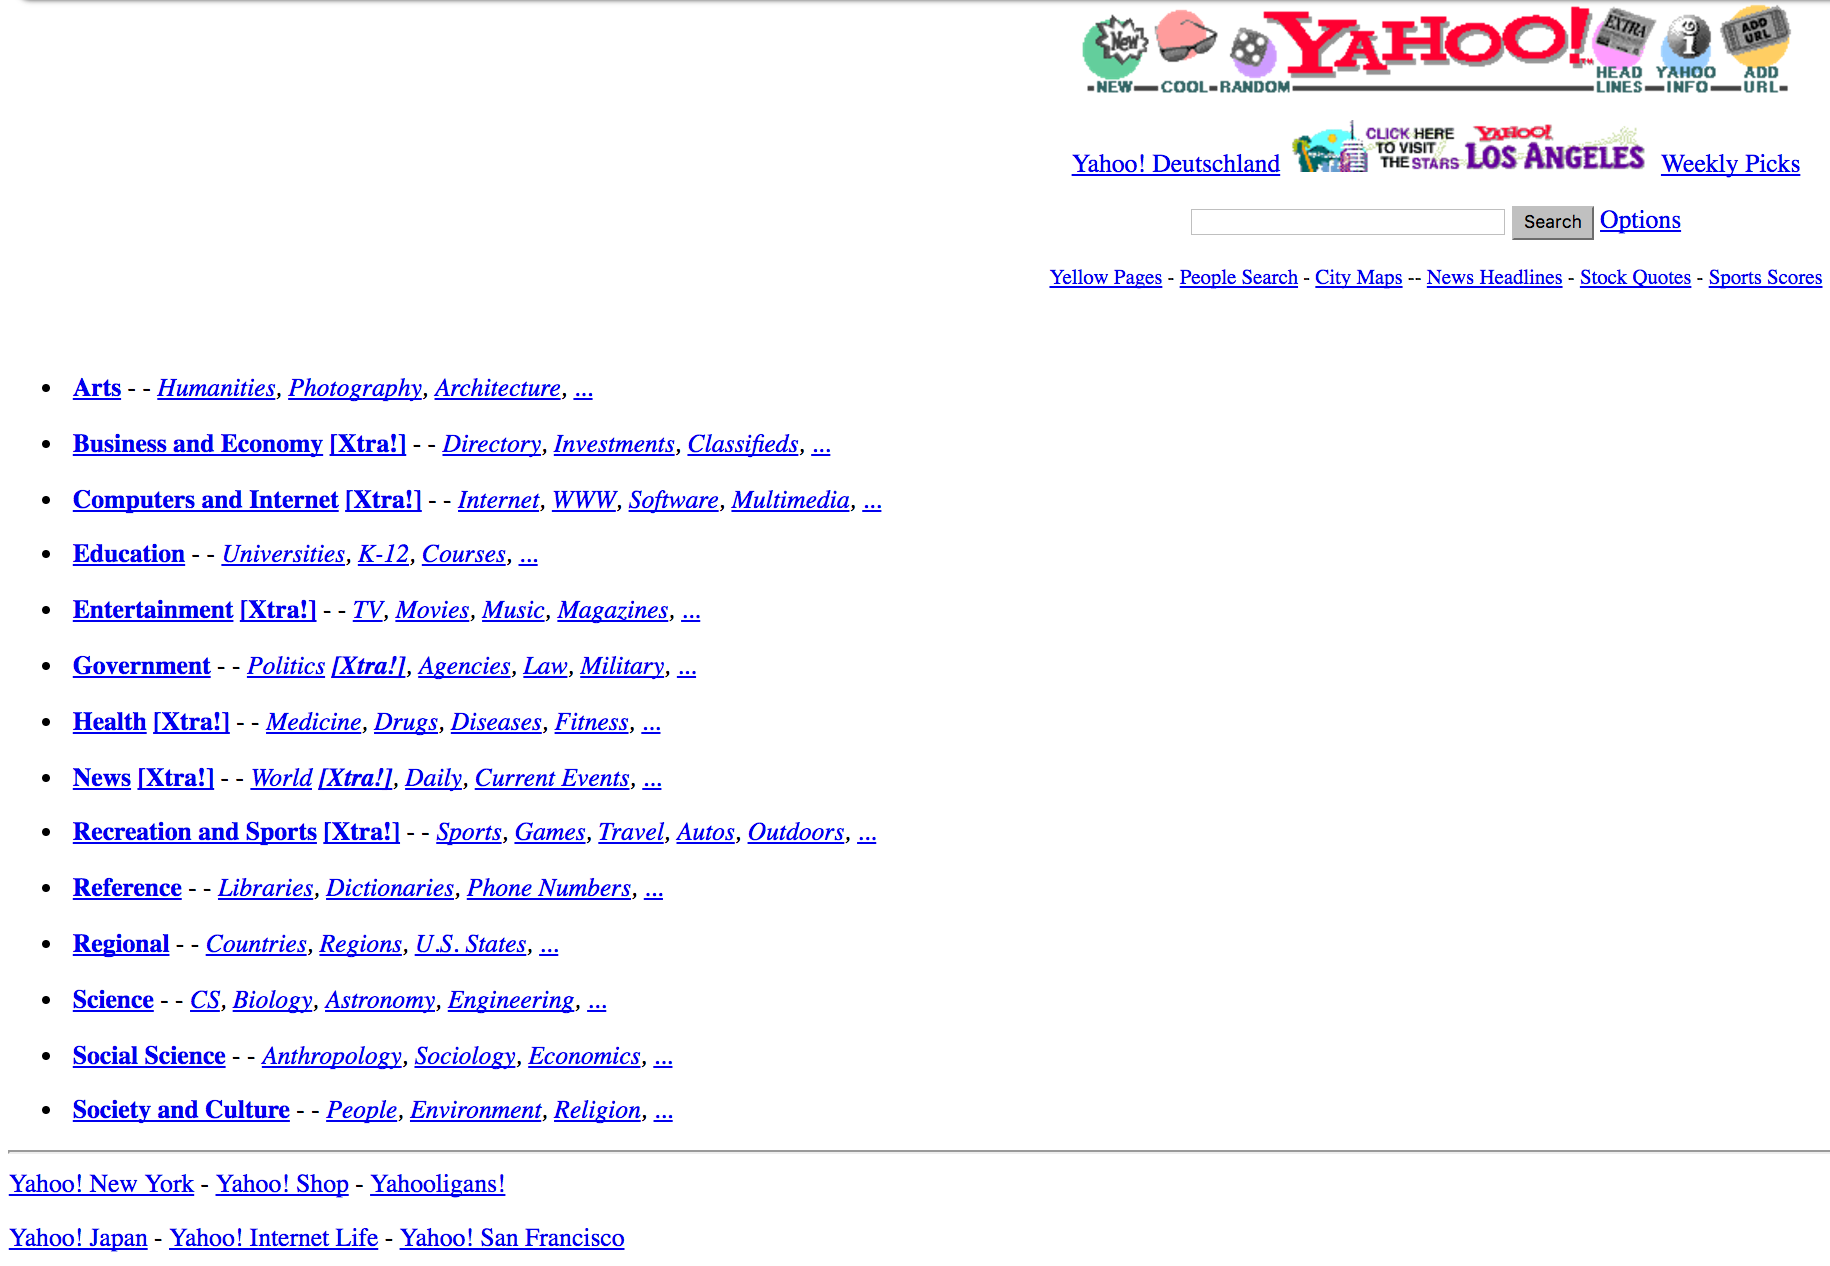The image size is (1830, 1266).
Task: Visit Yahoo! San Francisco link
Action: pyautogui.click(x=512, y=1238)
